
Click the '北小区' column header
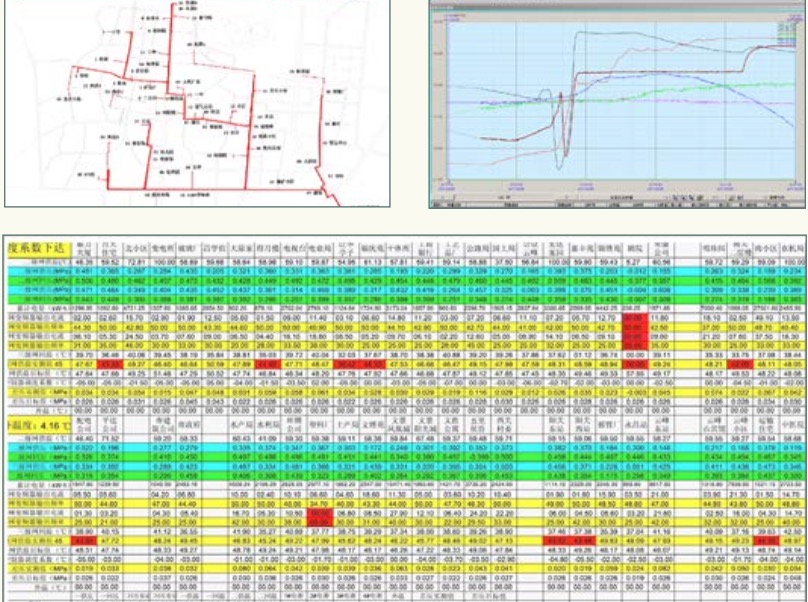pos(134,247)
